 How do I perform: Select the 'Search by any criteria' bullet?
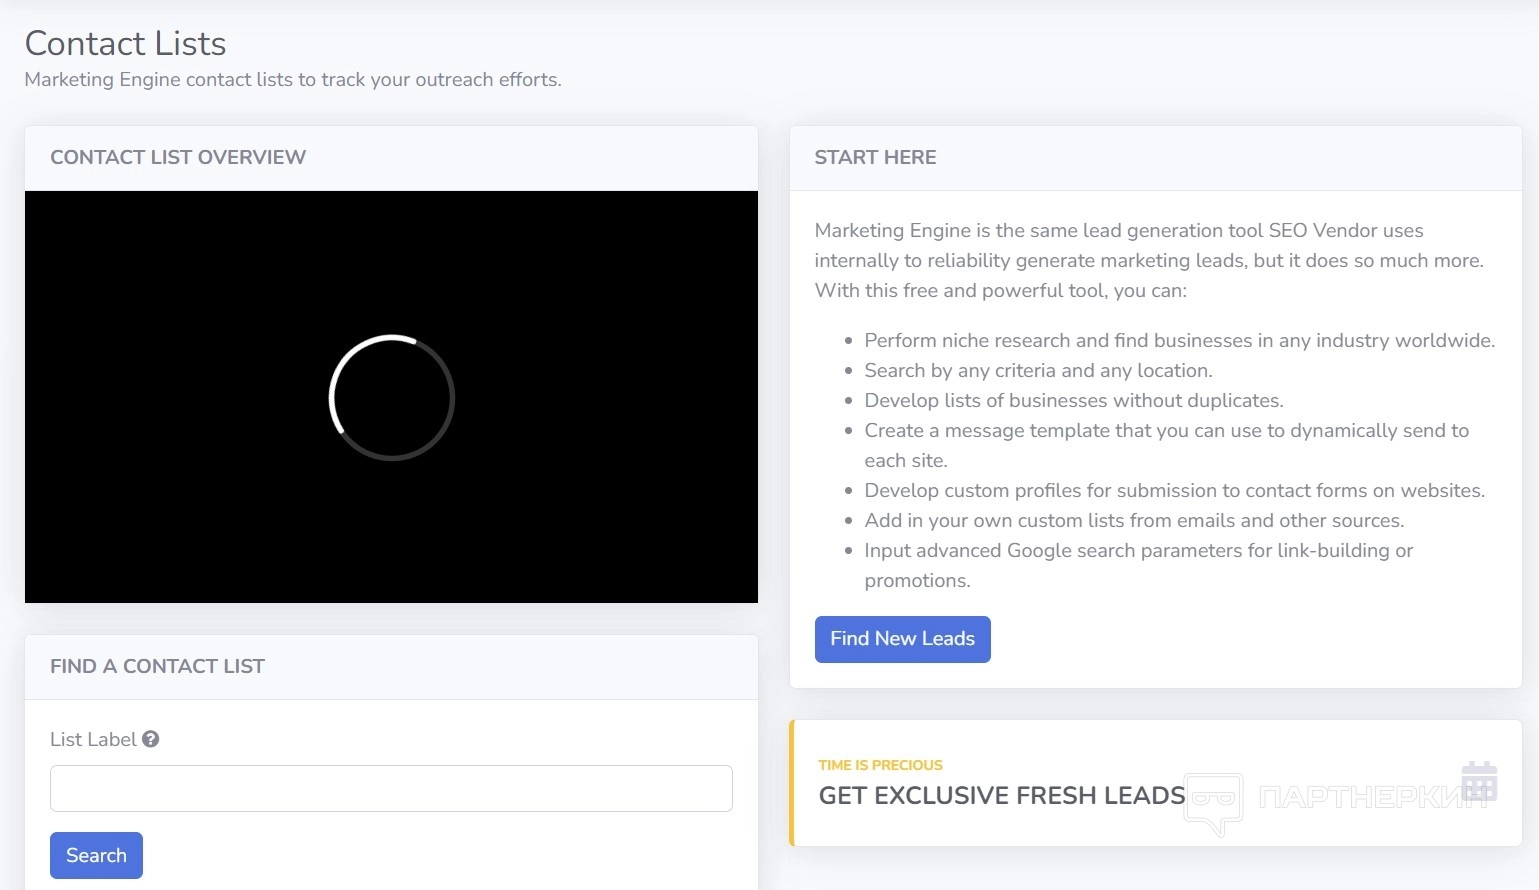(x=1038, y=370)
